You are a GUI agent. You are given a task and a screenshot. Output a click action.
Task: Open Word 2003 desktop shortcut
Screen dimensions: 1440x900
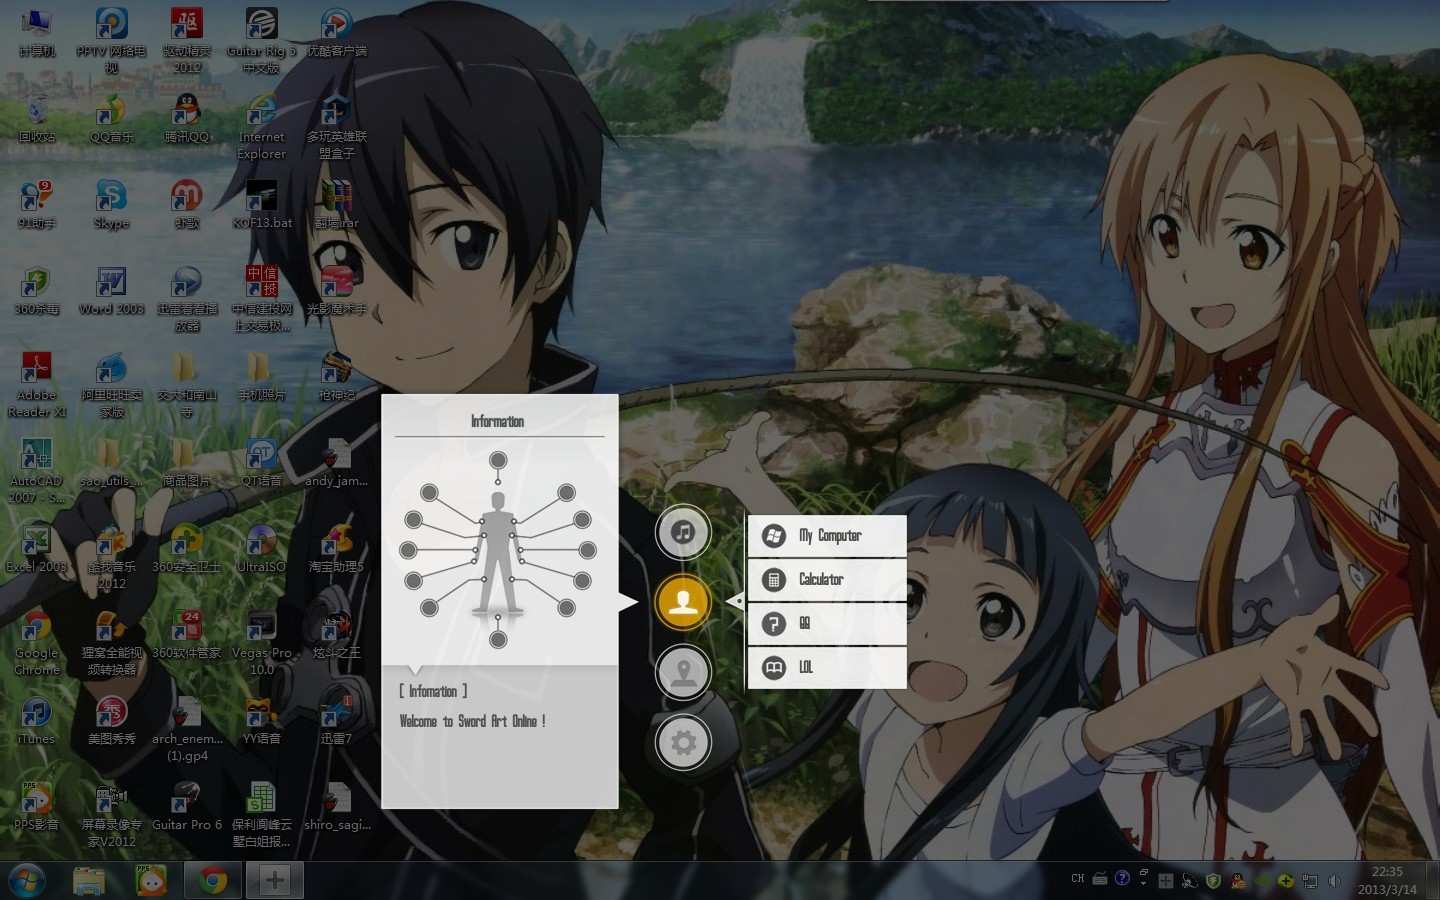[x=111, y=291]
